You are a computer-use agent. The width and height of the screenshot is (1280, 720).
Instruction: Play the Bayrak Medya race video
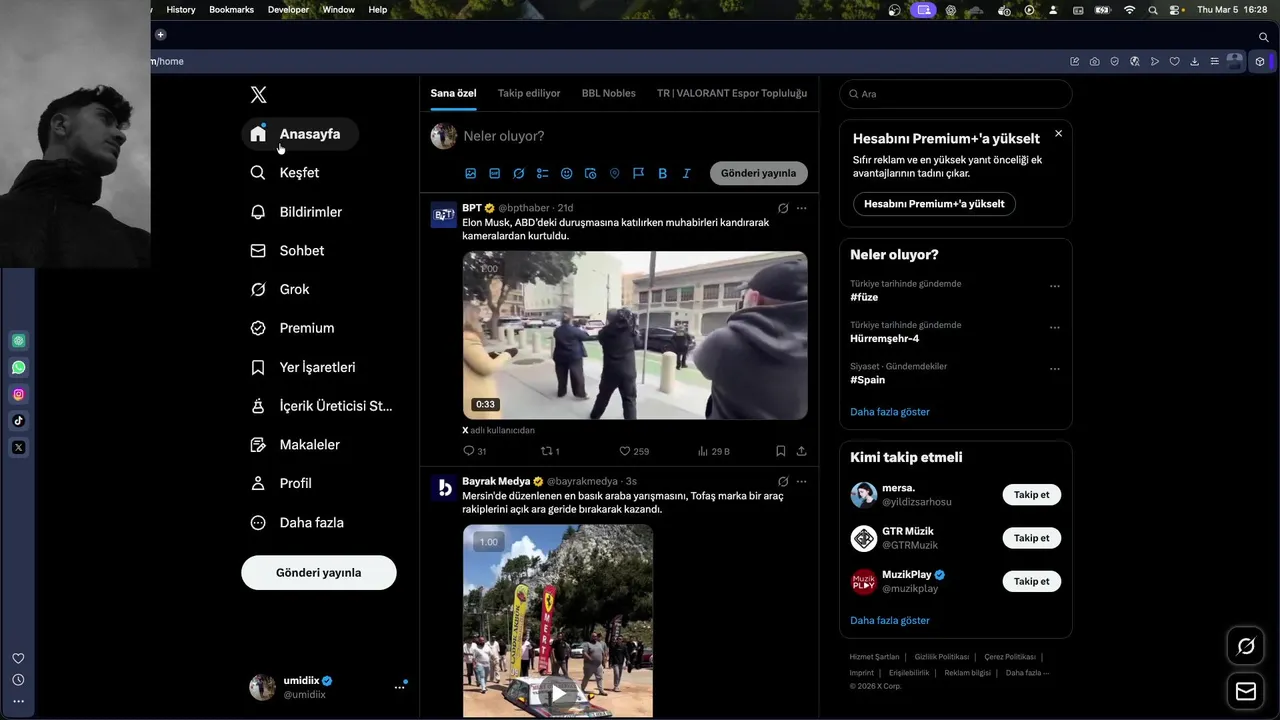[558, 692]
